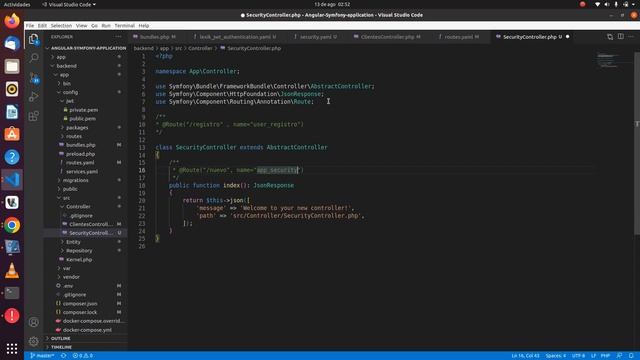Image resolution: width=640 pixels, height=360 pixels.
Task: Collapse the config folder
Action: tap(70, 92)
